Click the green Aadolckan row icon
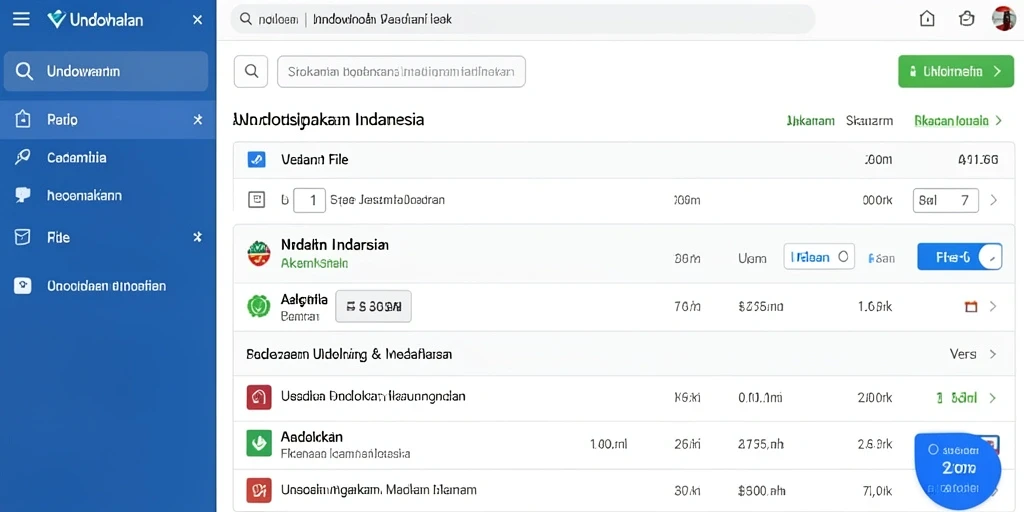Image resolution: width=1024 pixels, height=512 pixels. [x=259, y=443]
